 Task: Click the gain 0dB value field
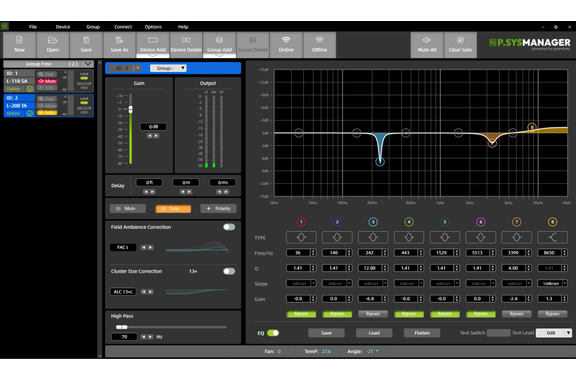tap(153, 127)
